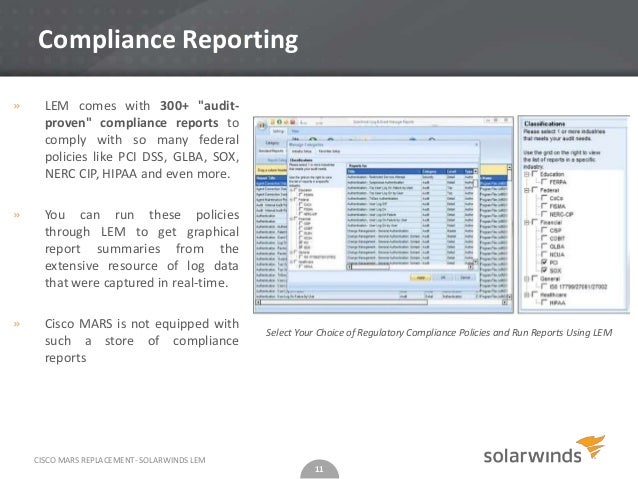This screenshot has width=638, height=479.
Task: Enable FISMA in enlarged Classifications panel
Action: coord(544,206)
